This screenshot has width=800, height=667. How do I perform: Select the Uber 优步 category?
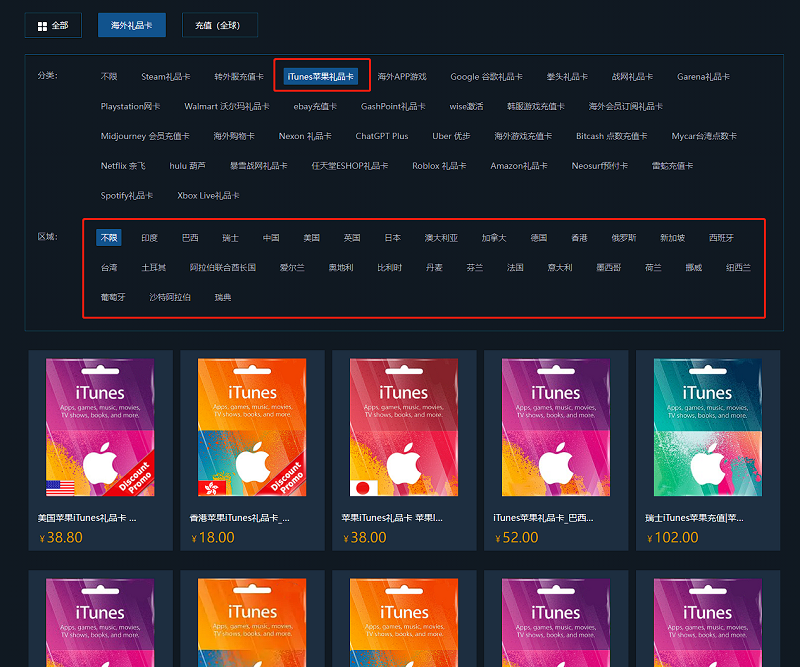pos(451,136)
